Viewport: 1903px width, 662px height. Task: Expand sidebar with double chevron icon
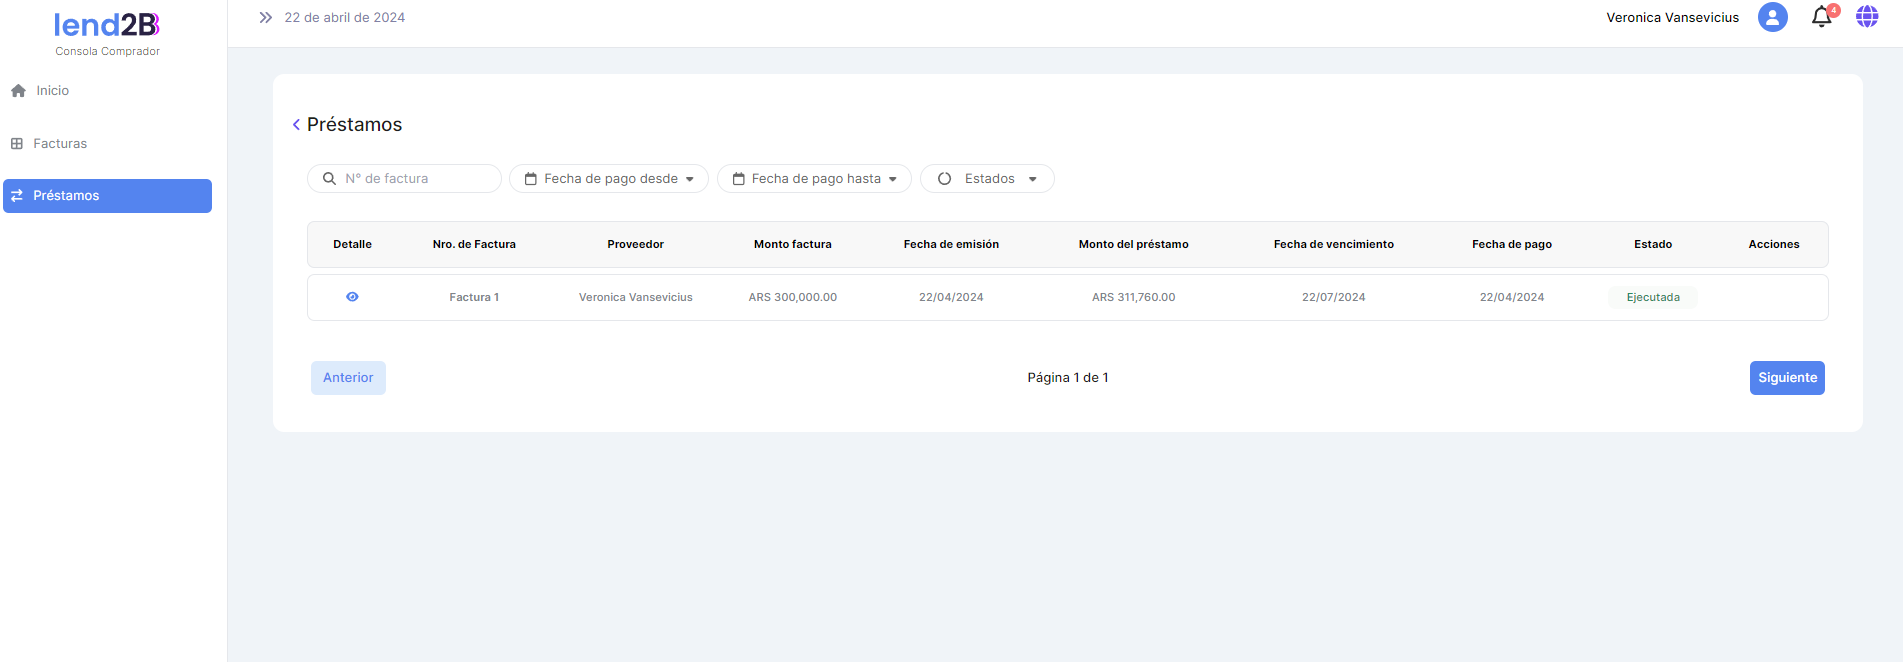click(x=265, y=18)
